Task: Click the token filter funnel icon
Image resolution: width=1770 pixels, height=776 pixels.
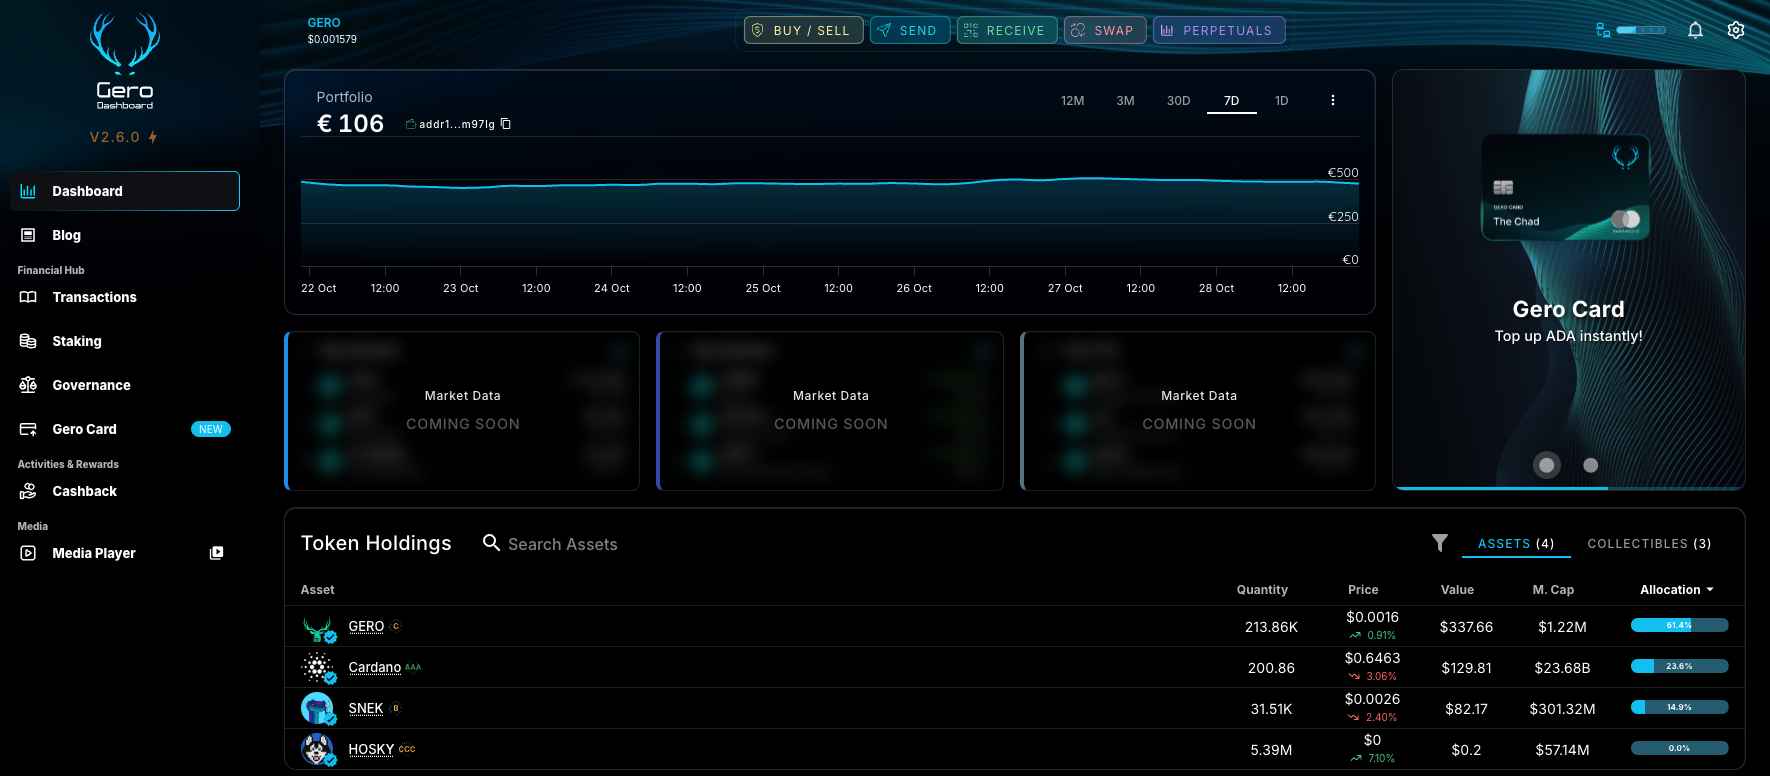Action: pyautogui.click(x=1439, y=543)
